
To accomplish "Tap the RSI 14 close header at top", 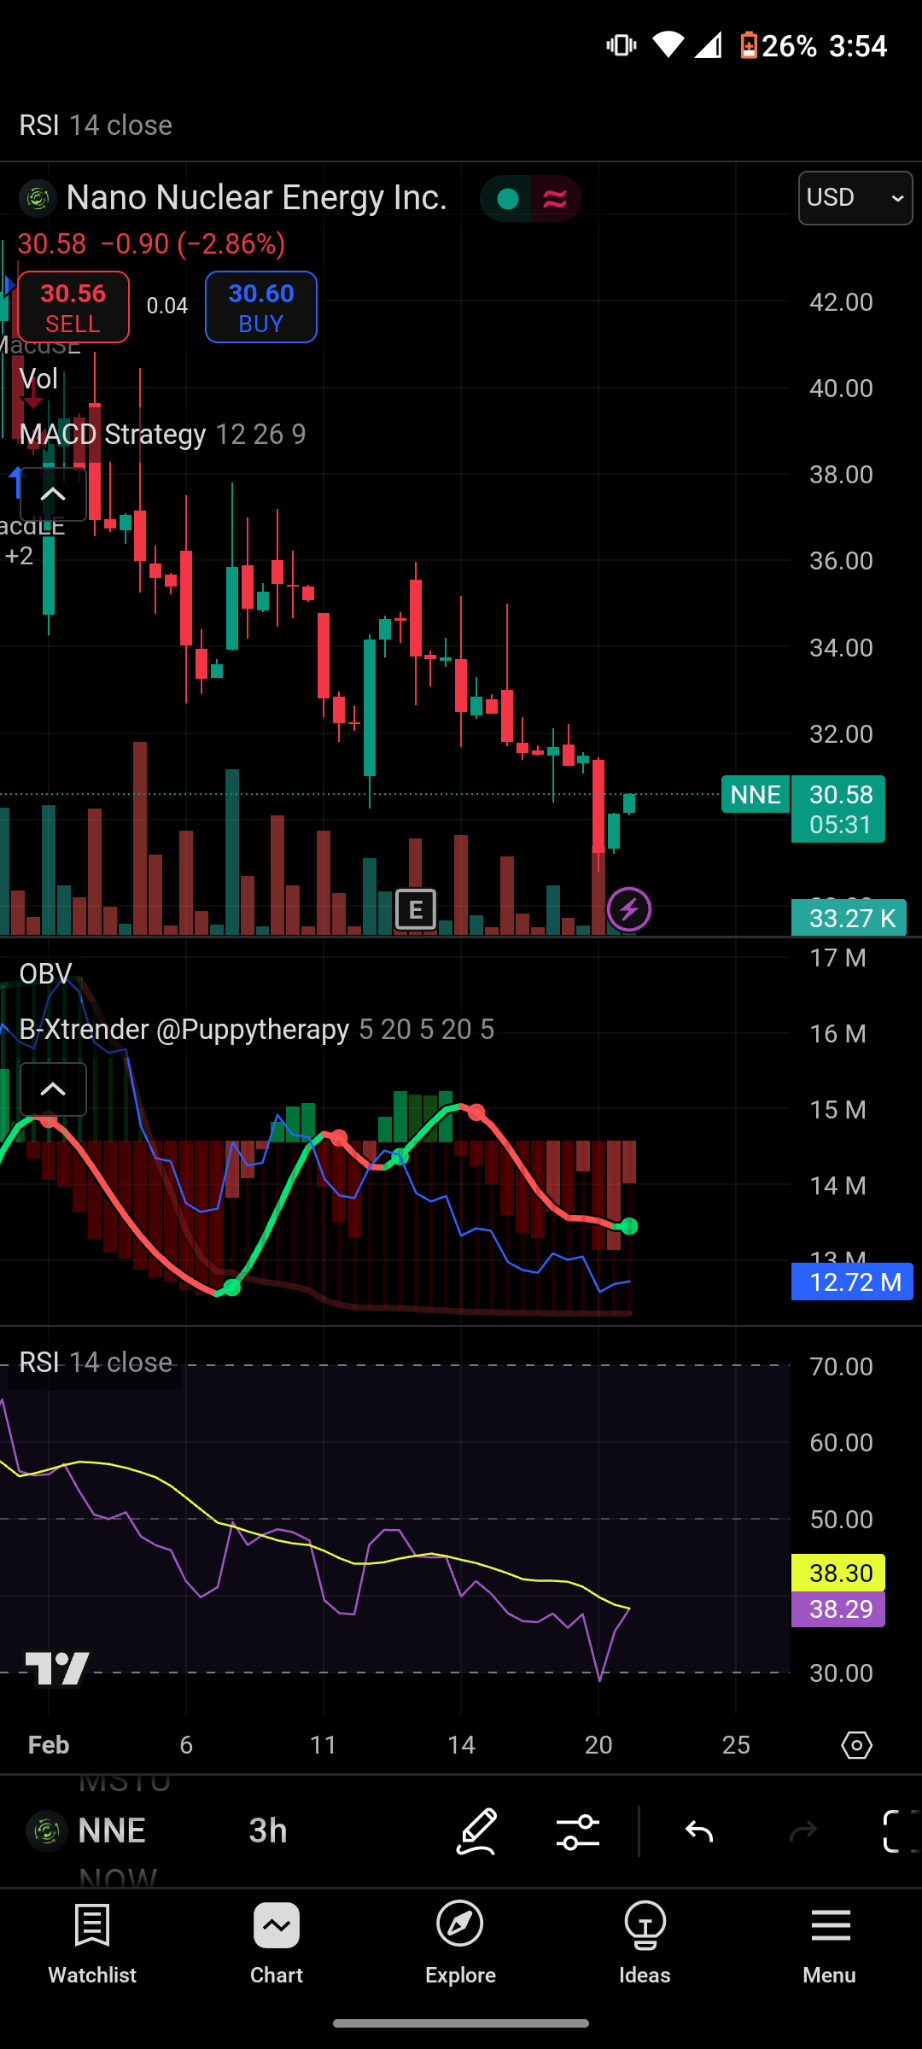I will [x=96, y=125].
